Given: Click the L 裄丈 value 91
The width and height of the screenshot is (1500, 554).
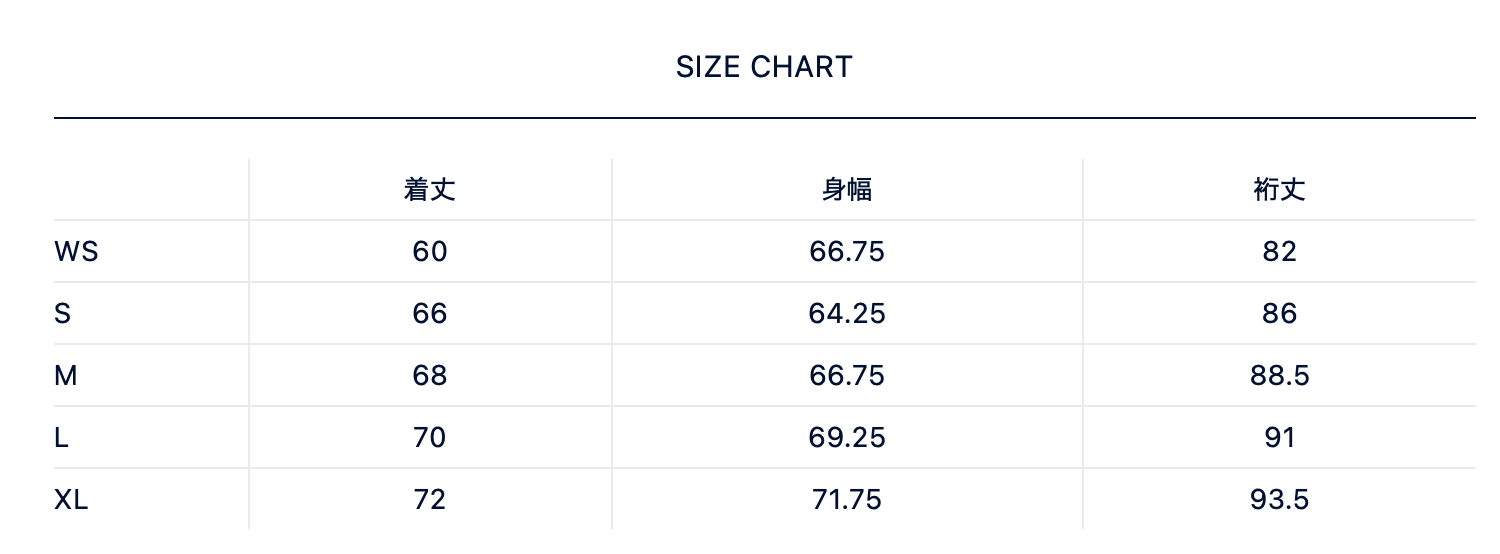Looking at the screenshot, I should 1279,438.
